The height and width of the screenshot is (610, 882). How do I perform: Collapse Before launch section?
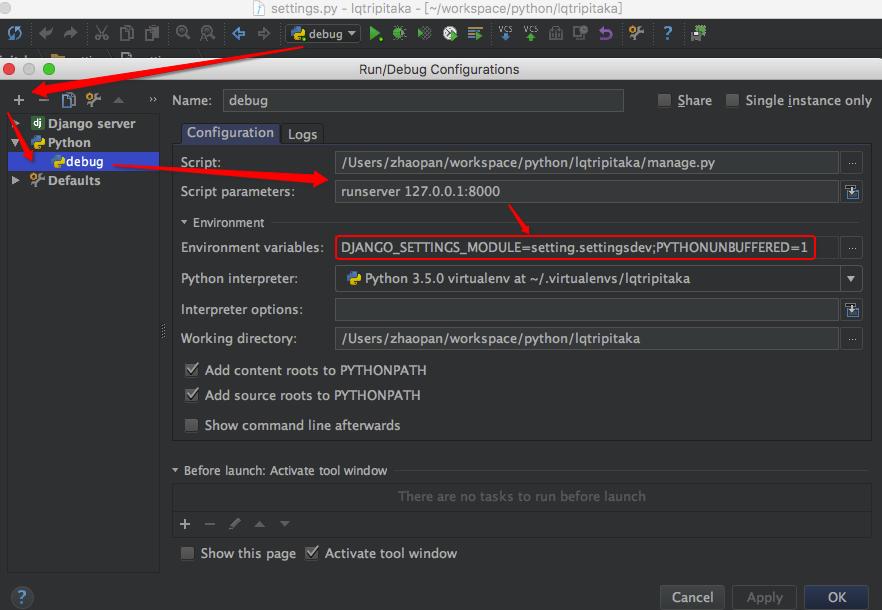[x=175, y=470]
